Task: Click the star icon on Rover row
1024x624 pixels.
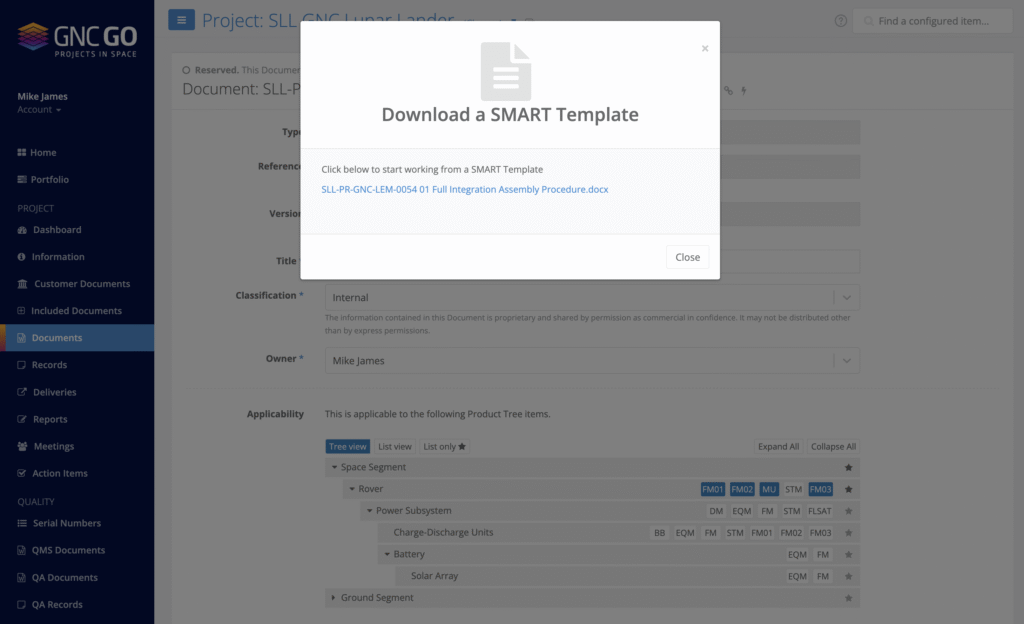Action: tap(849, 489)
